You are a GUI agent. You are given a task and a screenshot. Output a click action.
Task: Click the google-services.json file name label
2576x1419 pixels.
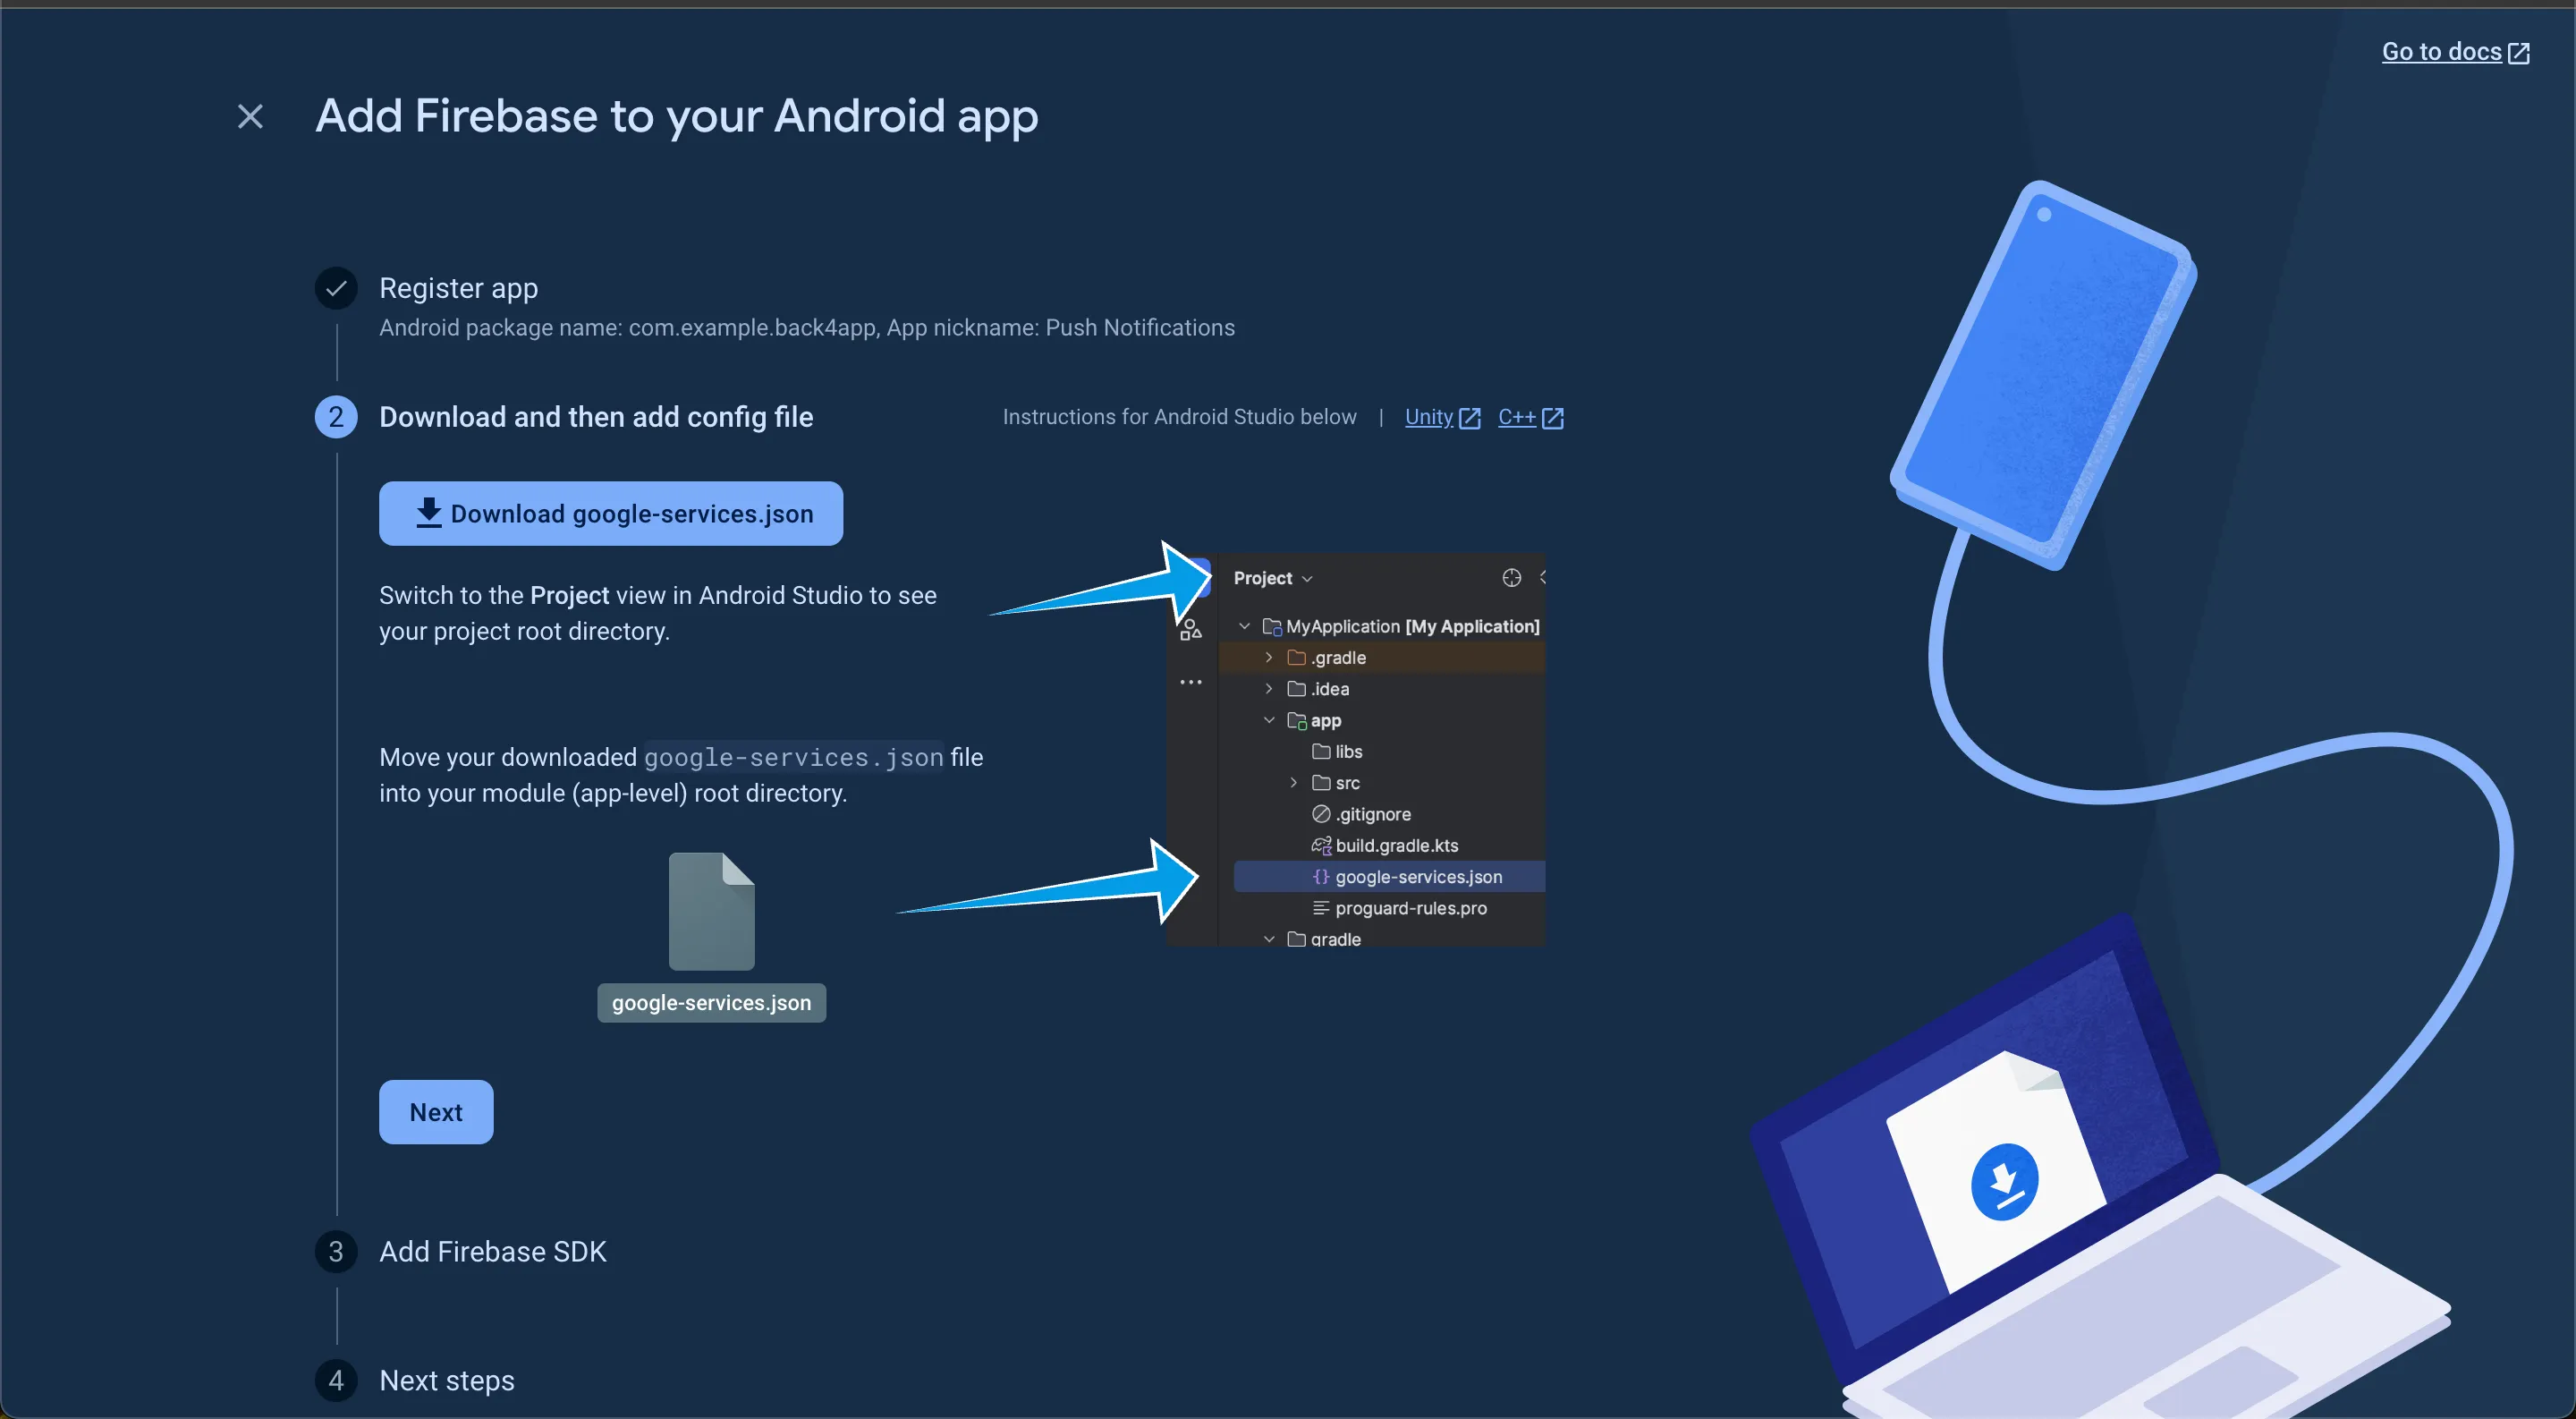[x=711, y=1003]
